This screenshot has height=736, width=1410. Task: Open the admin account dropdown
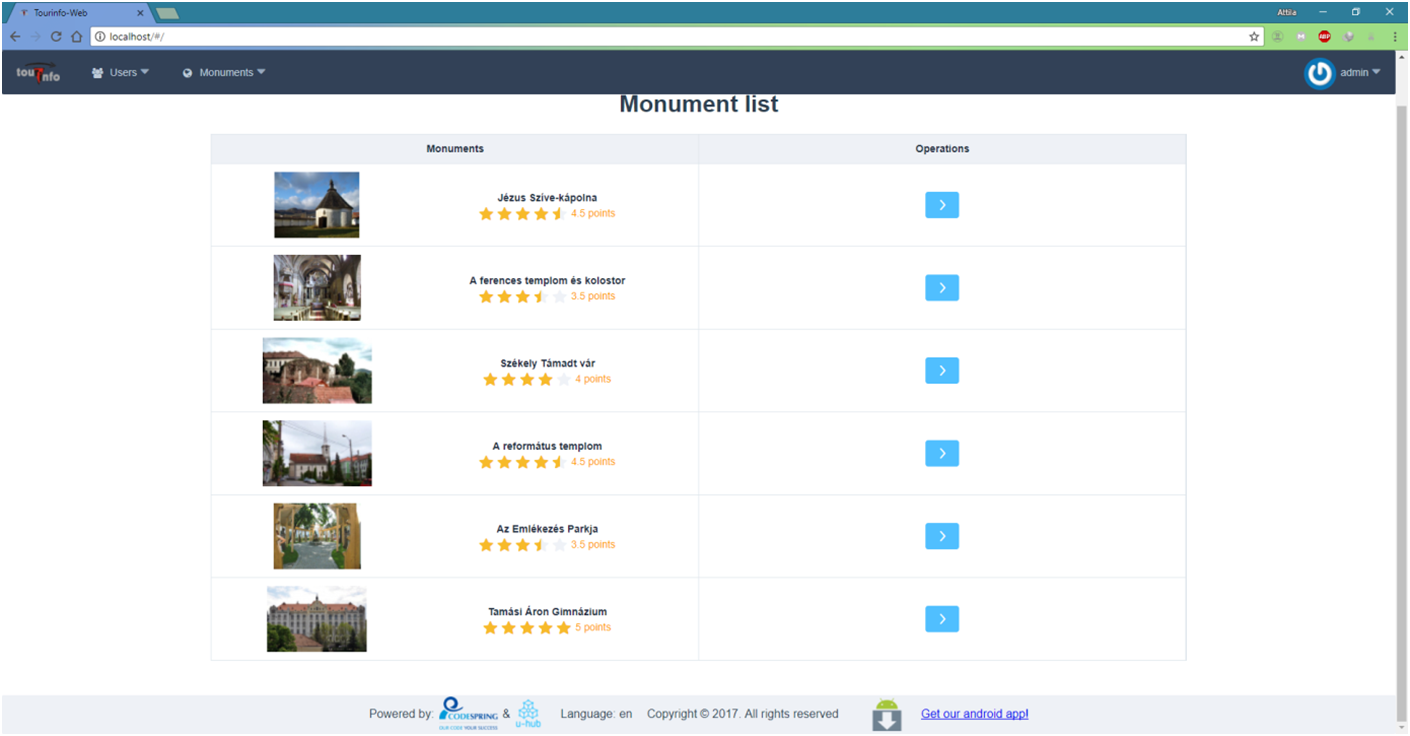click(x=1359, y=73)
